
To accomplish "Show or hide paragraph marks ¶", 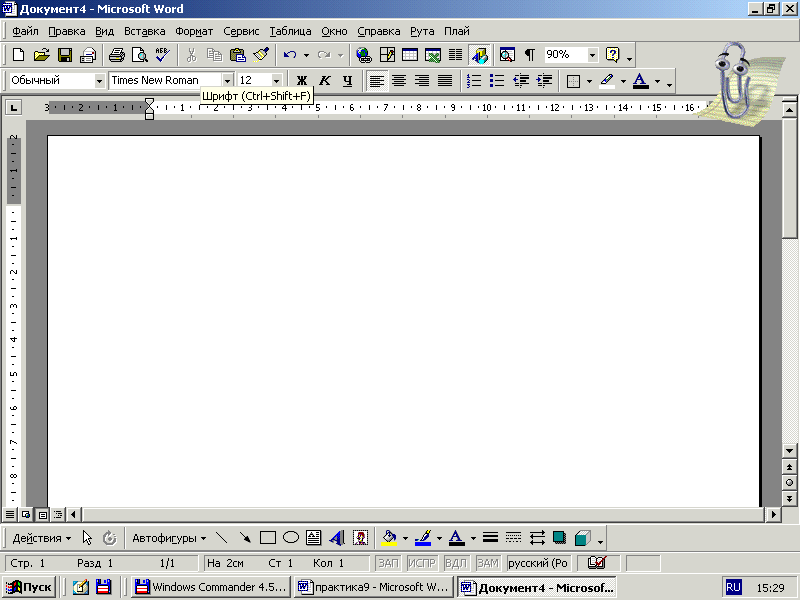I will [530, 55].
